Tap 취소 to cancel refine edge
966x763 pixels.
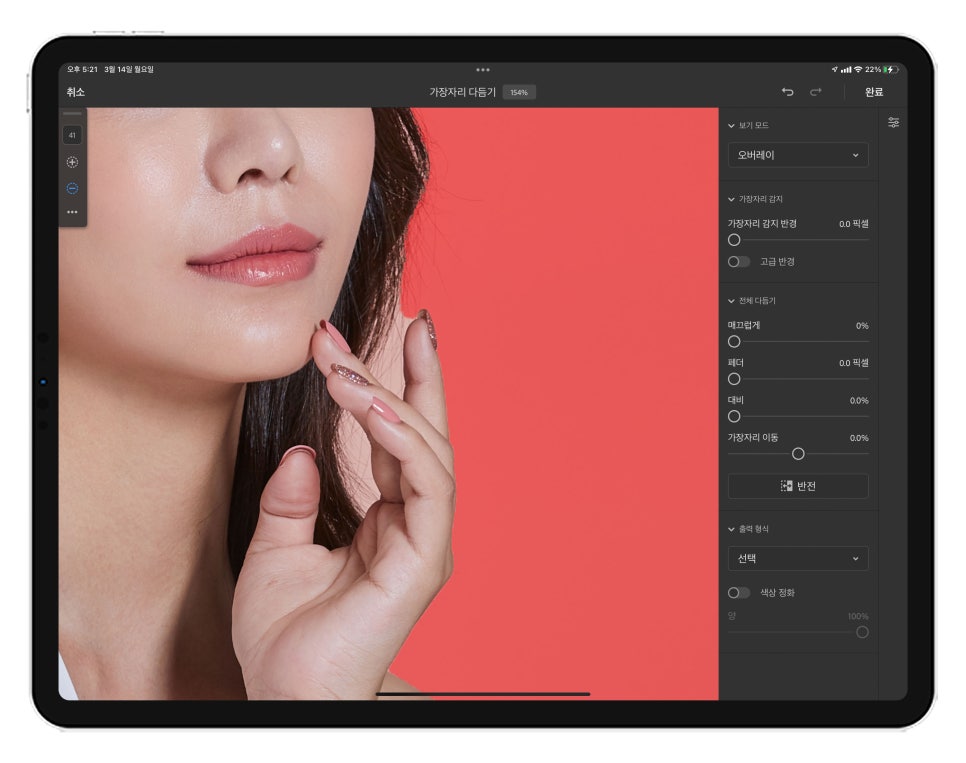click(x=75, y=92)
